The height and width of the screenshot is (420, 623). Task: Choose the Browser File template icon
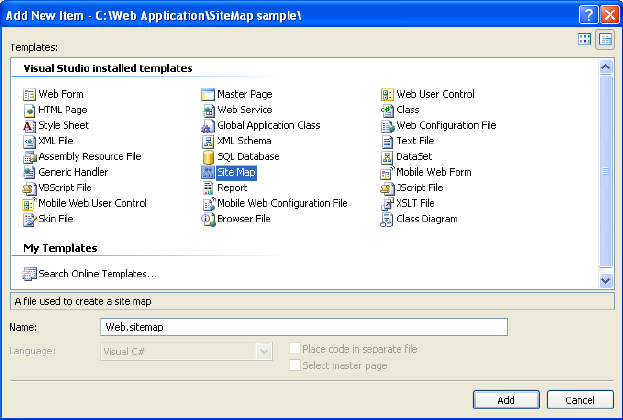click(x=208, y=219)
